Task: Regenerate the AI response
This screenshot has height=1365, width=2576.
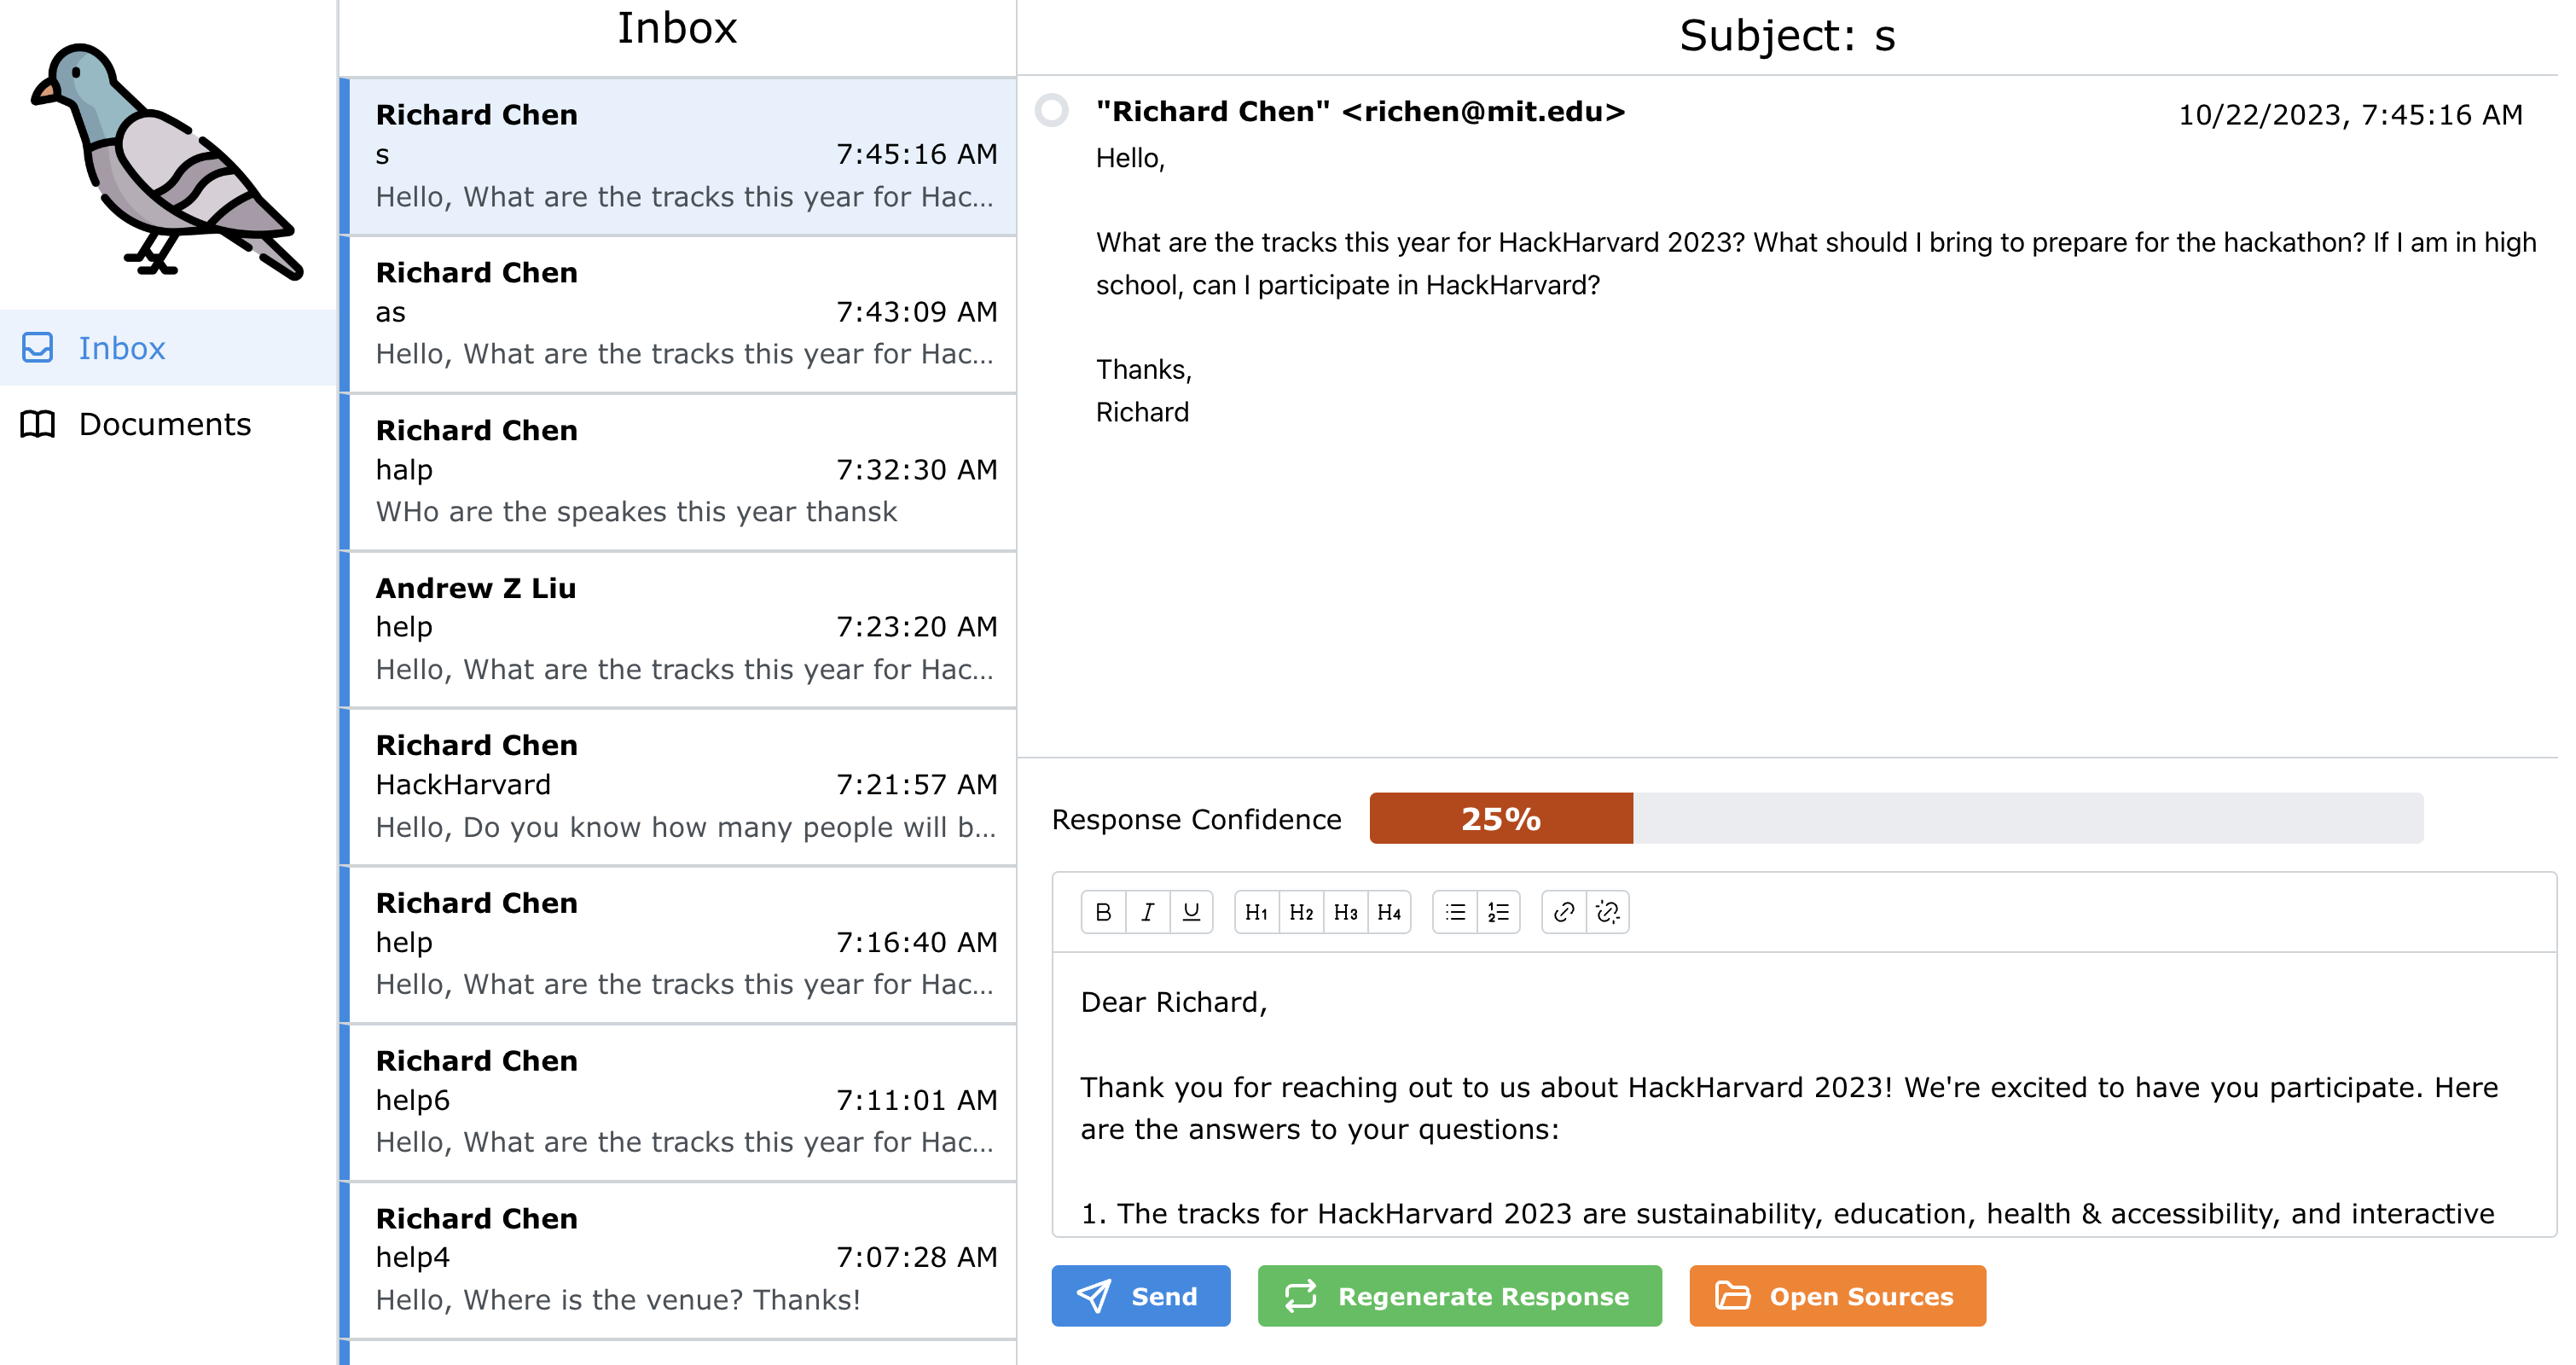Action: tap(1457, 1296)
